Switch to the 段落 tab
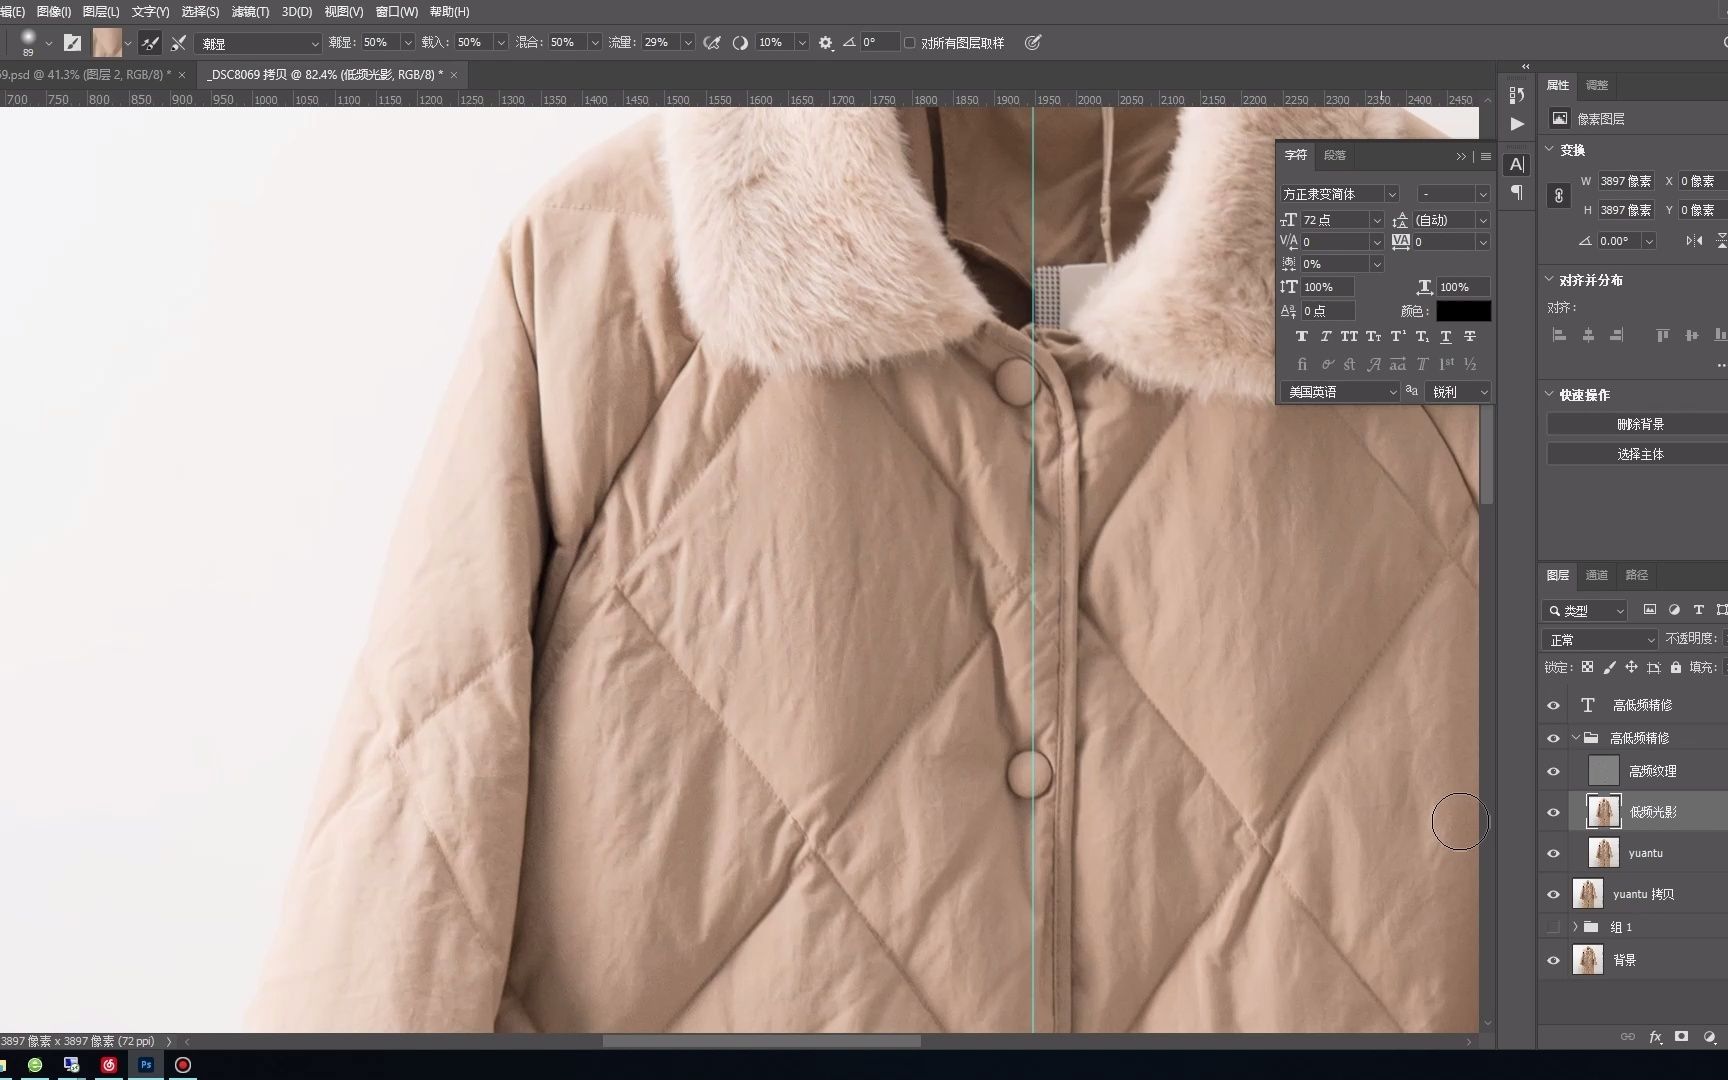This screenshot has width=1728, height=1080. (x=1335, y=155)
